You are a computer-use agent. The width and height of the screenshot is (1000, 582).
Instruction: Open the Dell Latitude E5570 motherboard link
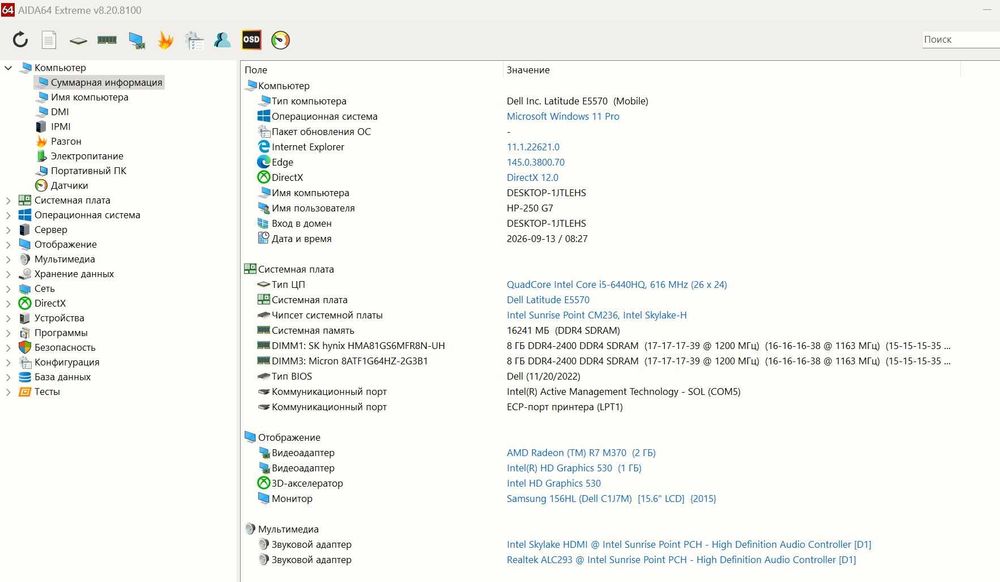(548, 300)
